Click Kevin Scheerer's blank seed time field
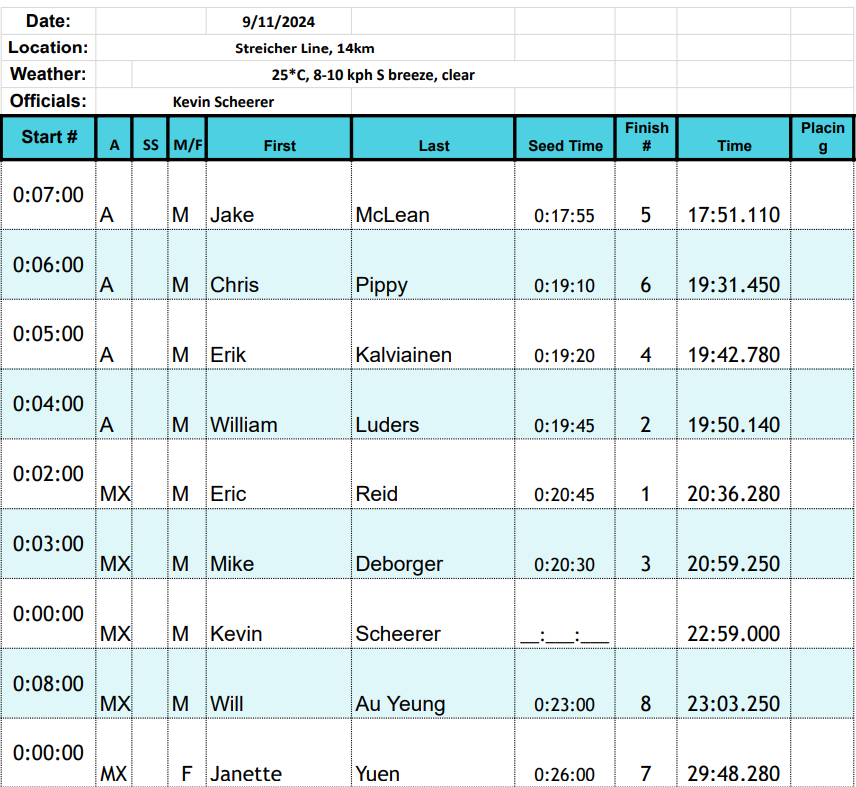 click(564, 614)
